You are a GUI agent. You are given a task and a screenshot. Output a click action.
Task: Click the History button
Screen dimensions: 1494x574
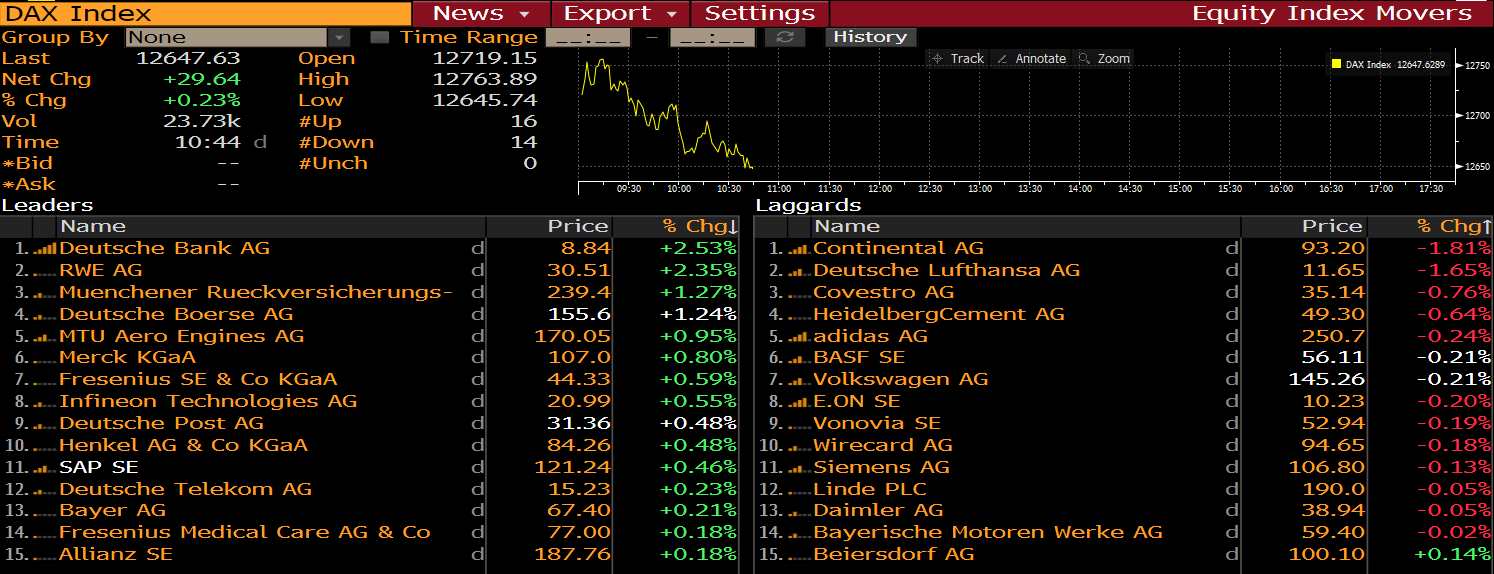pyautogui.click(x=870, y=37)
